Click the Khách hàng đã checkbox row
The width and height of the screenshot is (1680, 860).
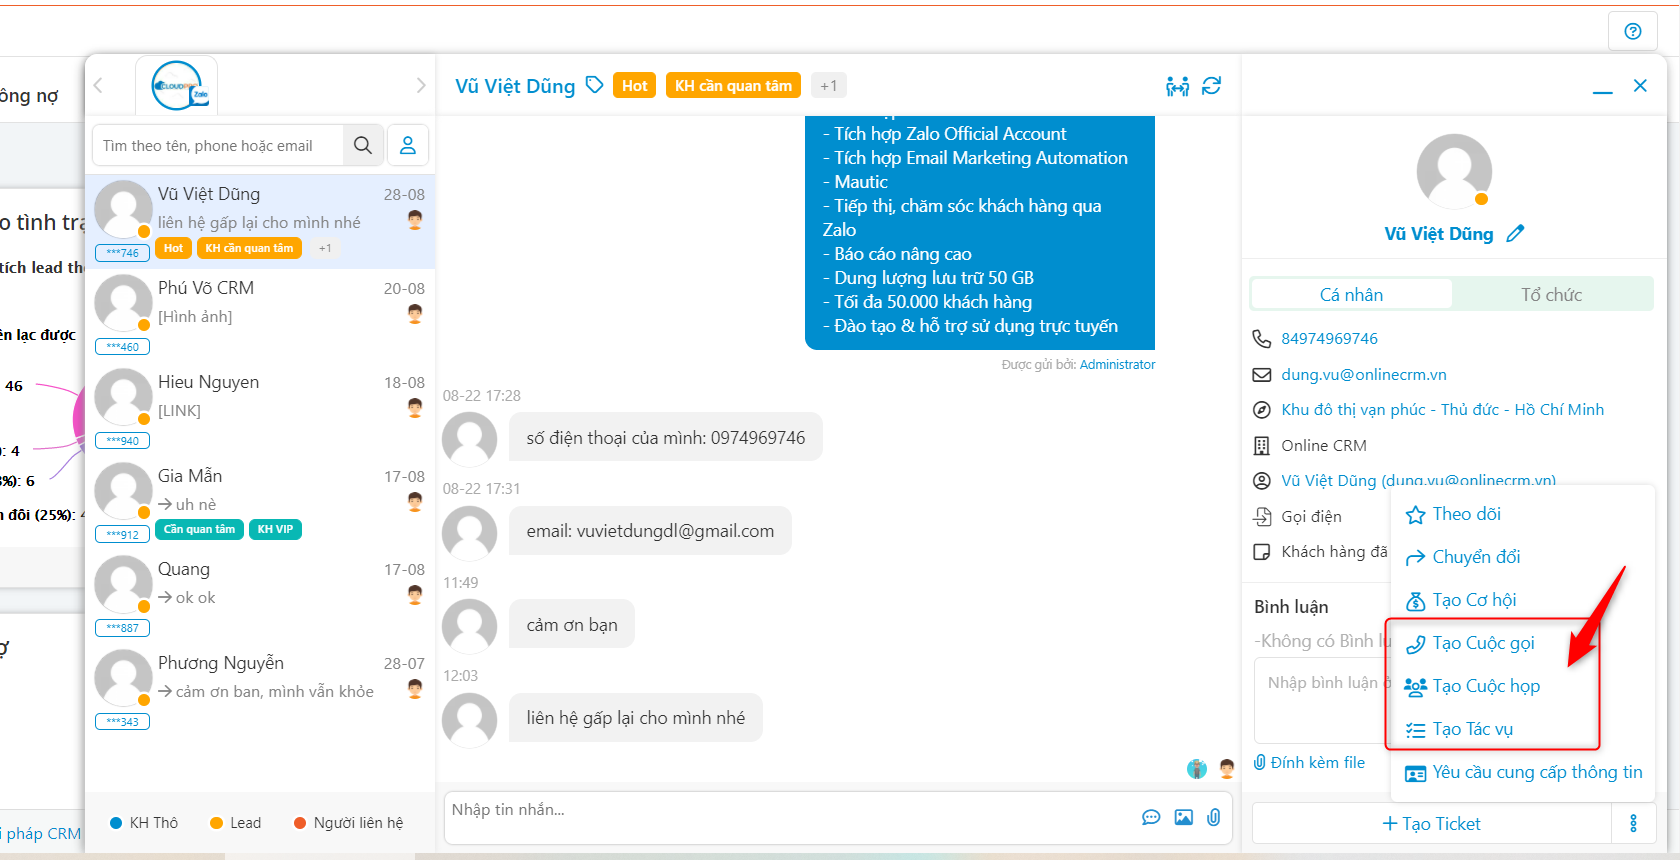(1320, 552)
